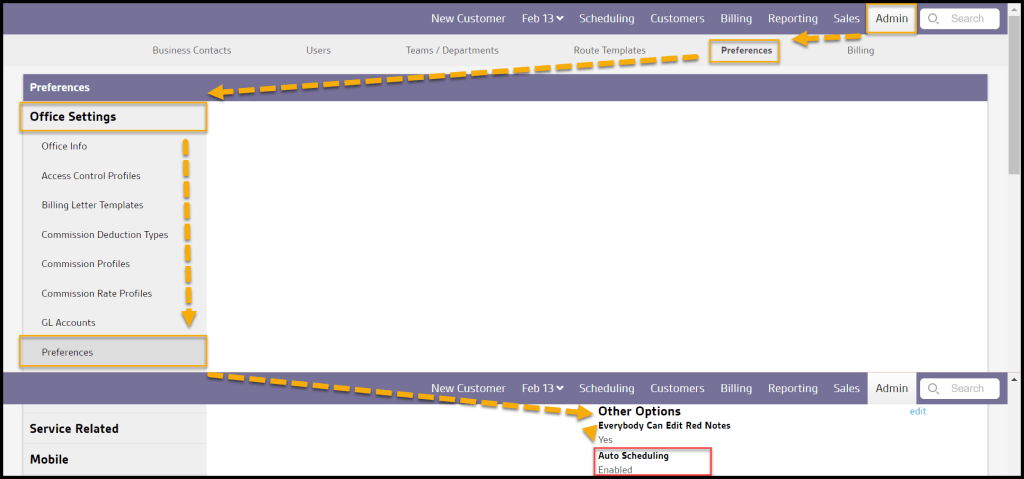Choose Commission Deduction Types

coord(104,235)
